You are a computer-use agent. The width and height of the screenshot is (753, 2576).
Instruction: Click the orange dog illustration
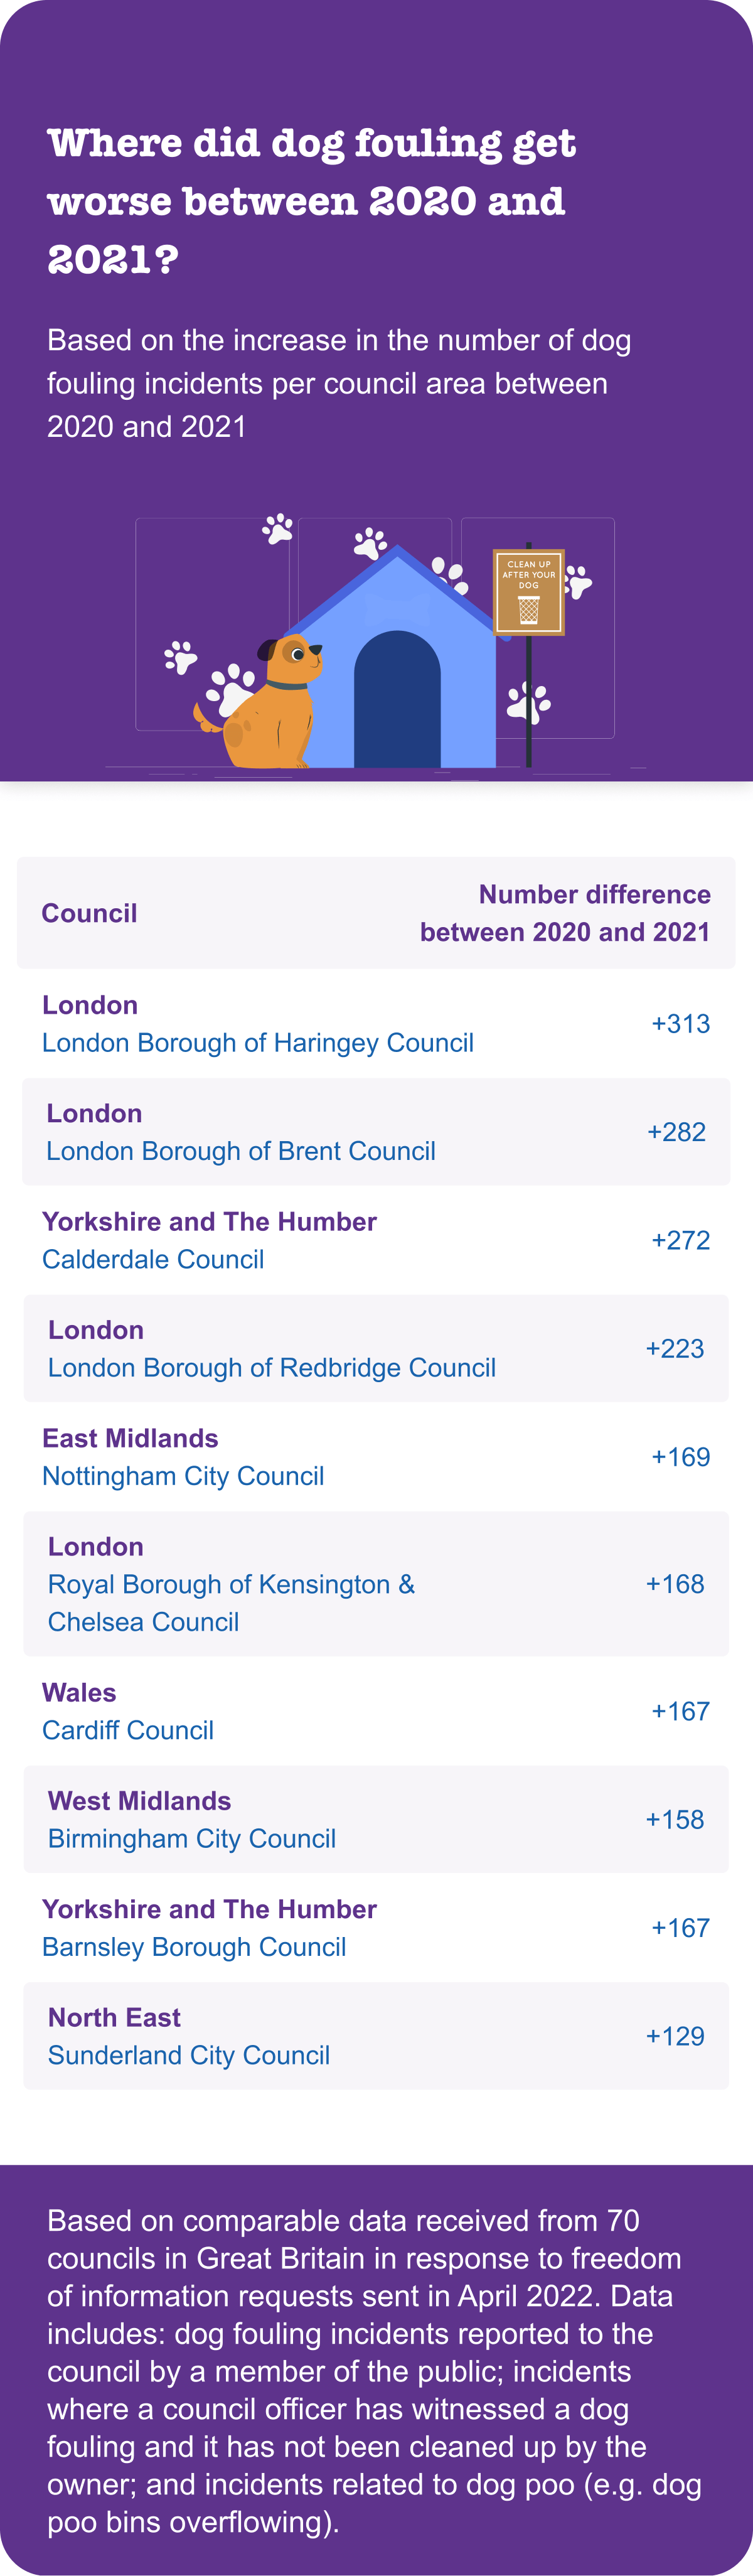(x=260, y=702)
